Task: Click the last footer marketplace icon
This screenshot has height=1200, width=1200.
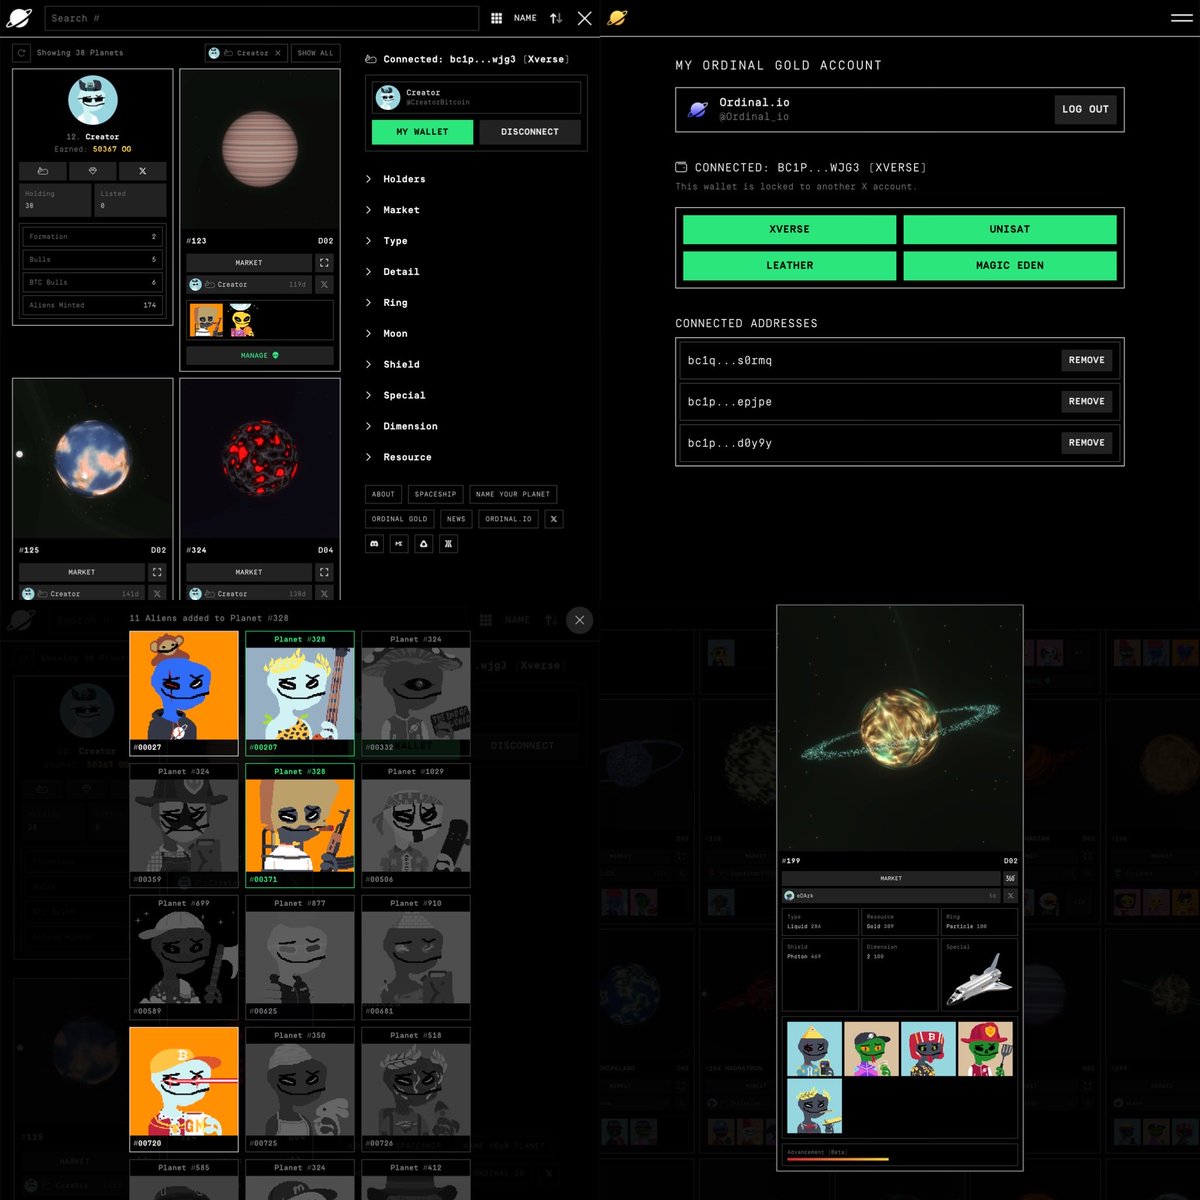Action: point(448,544)
